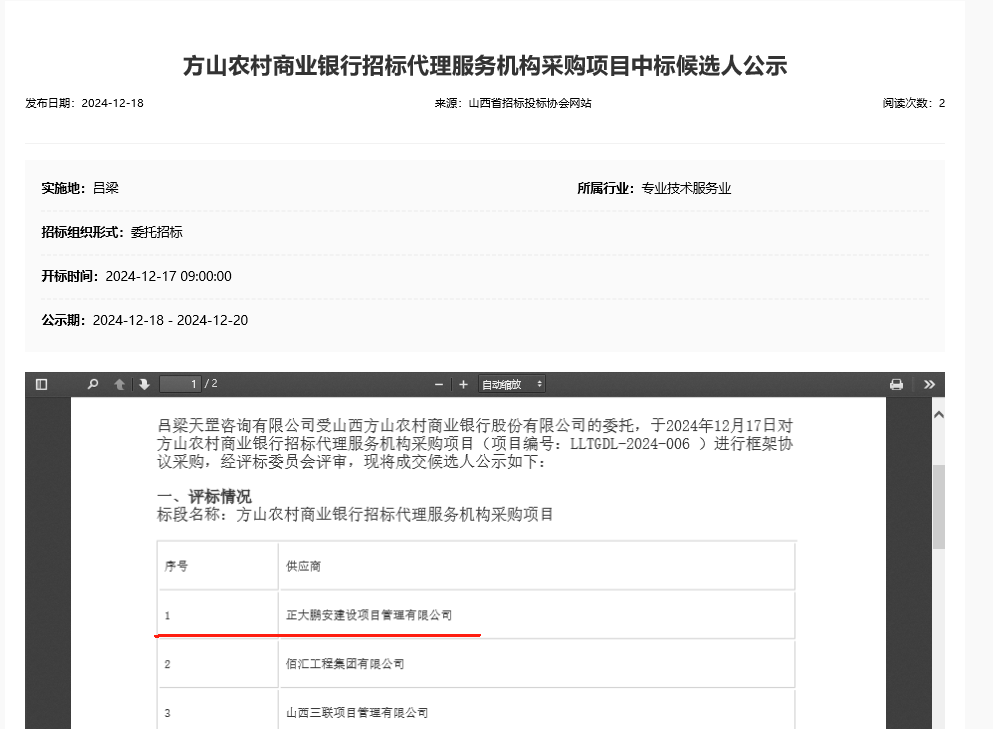
Task: Click the 供应商 column header
Action: pos(304,566)
